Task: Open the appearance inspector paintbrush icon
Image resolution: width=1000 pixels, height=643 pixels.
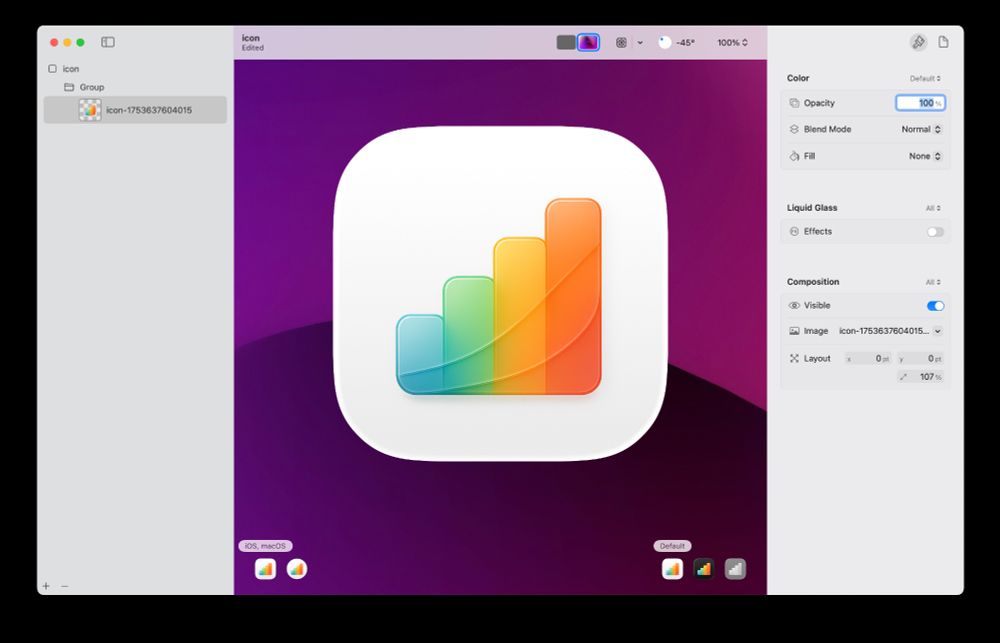Action: click(x=918, y=42)
